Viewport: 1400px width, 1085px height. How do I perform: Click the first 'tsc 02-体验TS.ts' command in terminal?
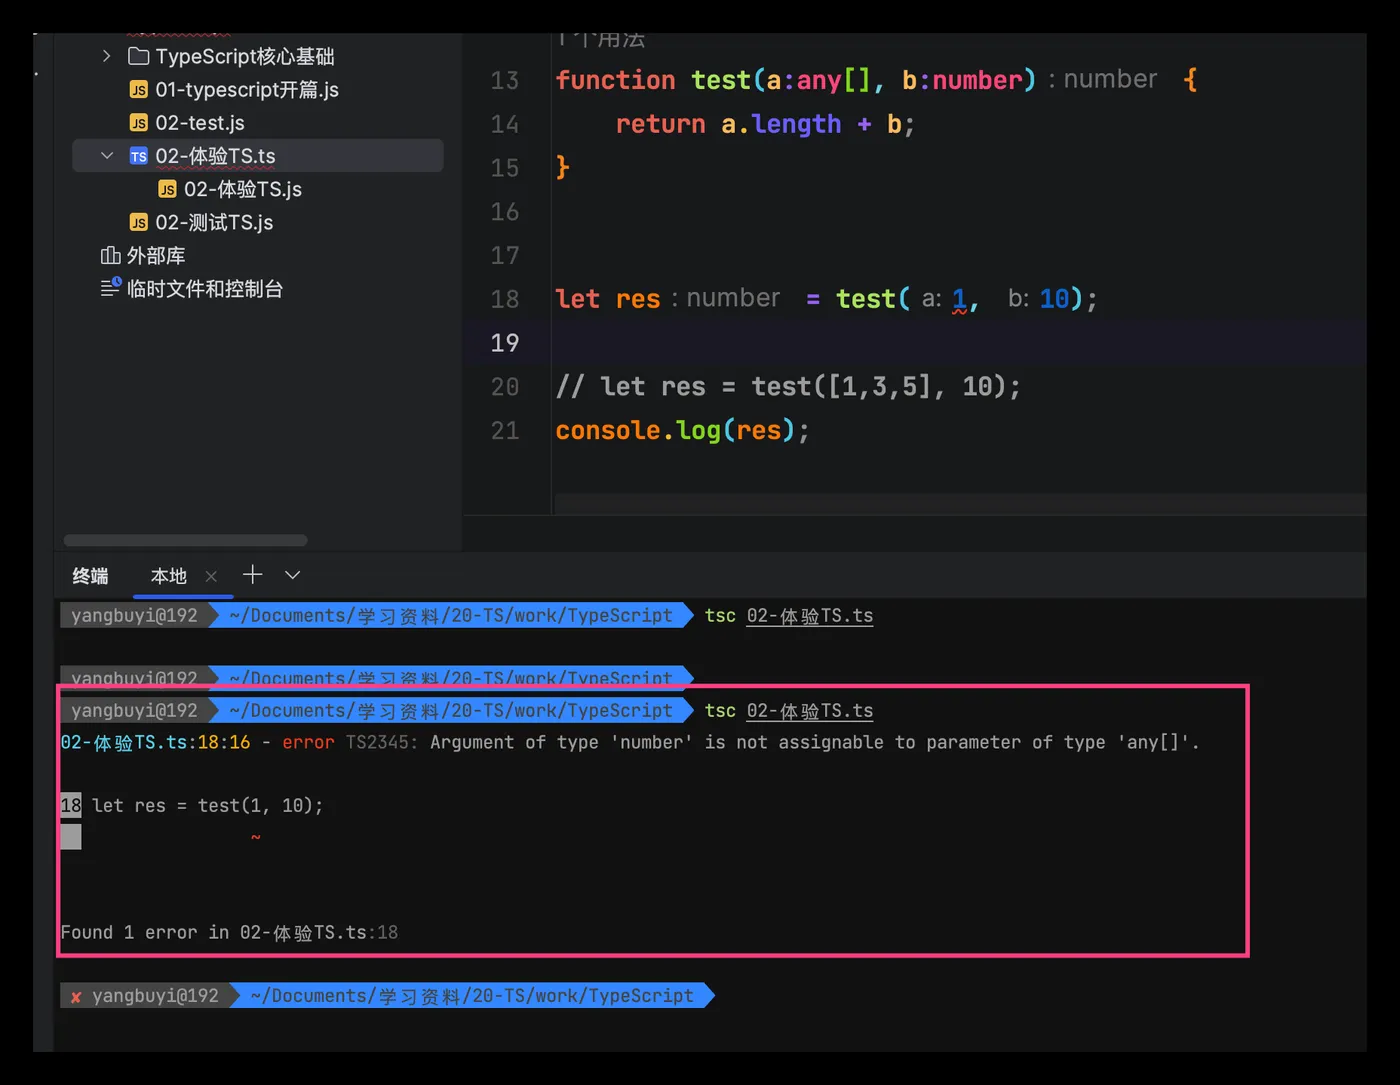point(789,616)
